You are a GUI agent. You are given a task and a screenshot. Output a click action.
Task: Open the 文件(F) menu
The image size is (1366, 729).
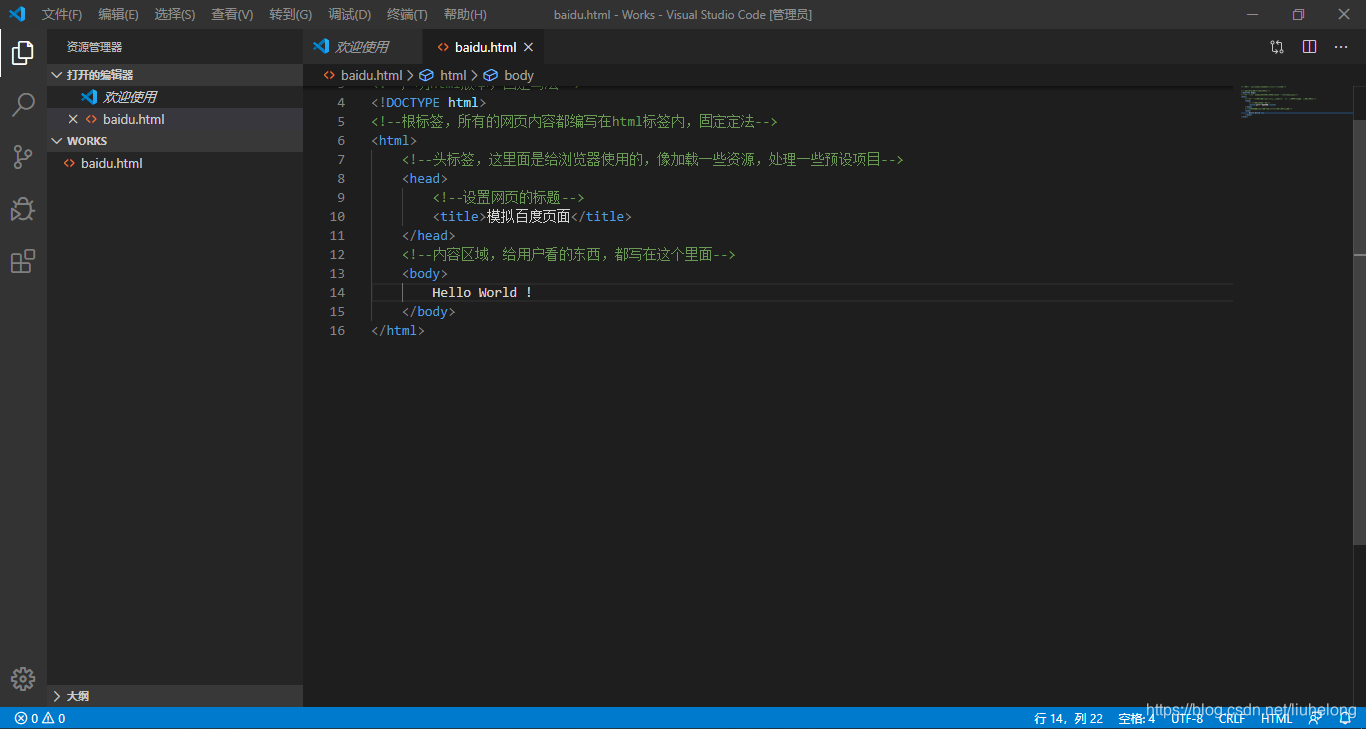click(62, 14)
